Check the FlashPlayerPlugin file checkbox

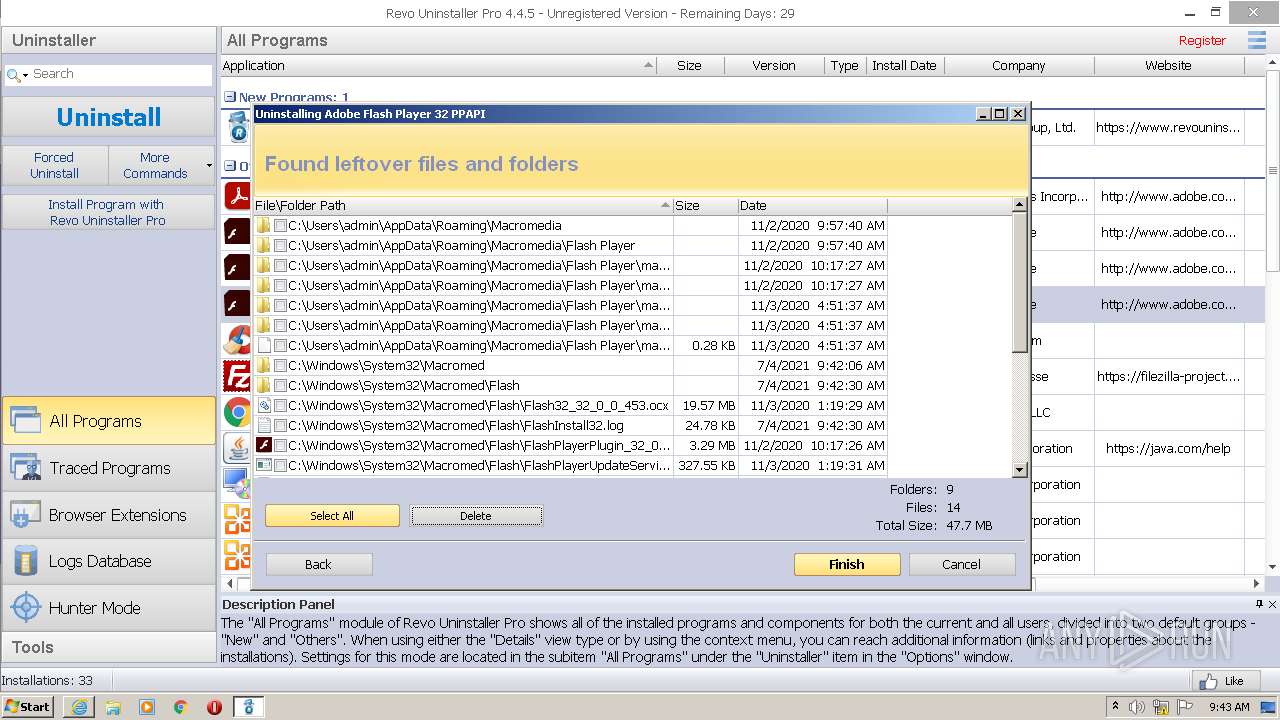(x=281, y=445)
